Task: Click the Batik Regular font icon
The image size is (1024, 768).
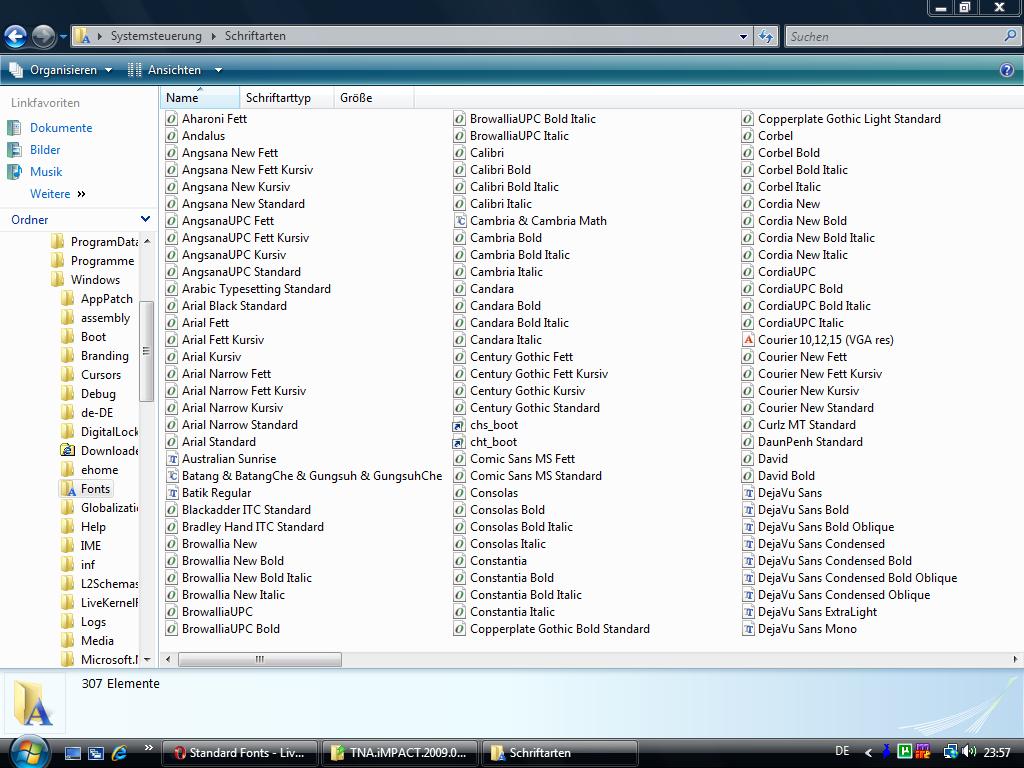Action: (x=172, y=493)
